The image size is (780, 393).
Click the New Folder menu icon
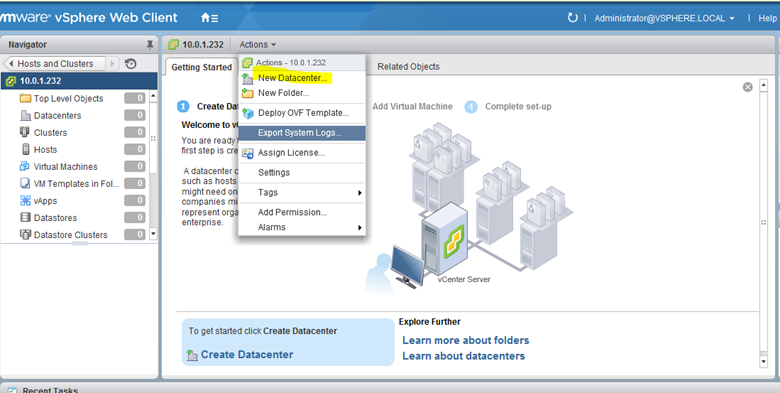(248, 93)
